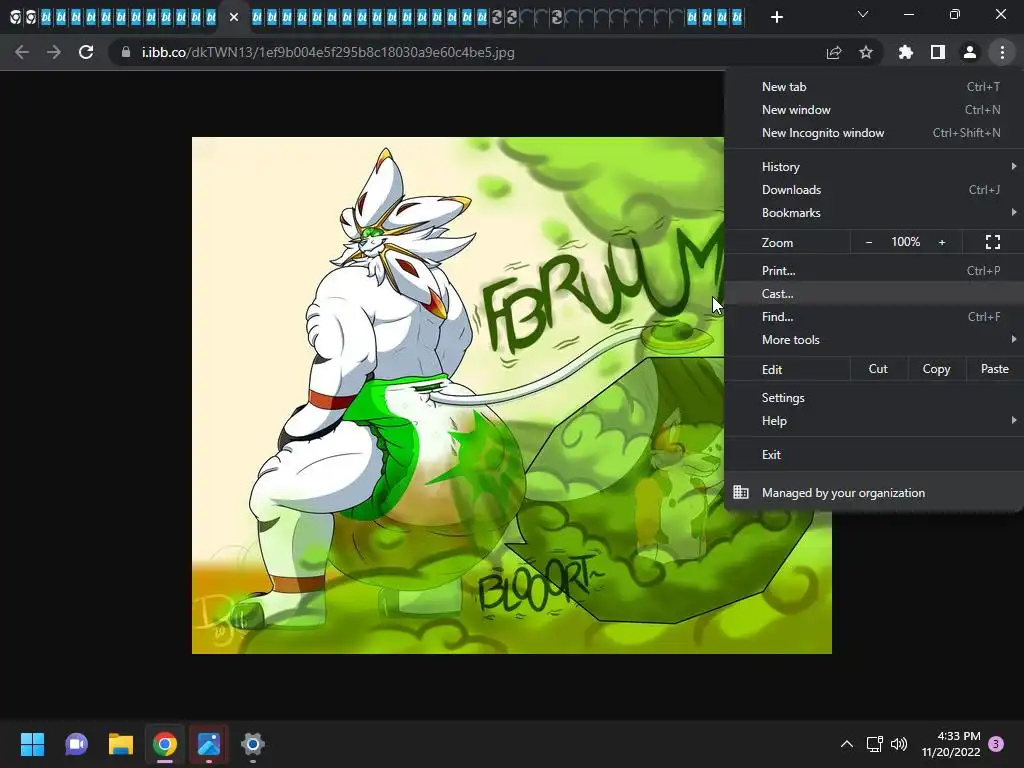Expand the Bookmarks submenu
Screen dimensions: 1024x768
tap(874, 212)
